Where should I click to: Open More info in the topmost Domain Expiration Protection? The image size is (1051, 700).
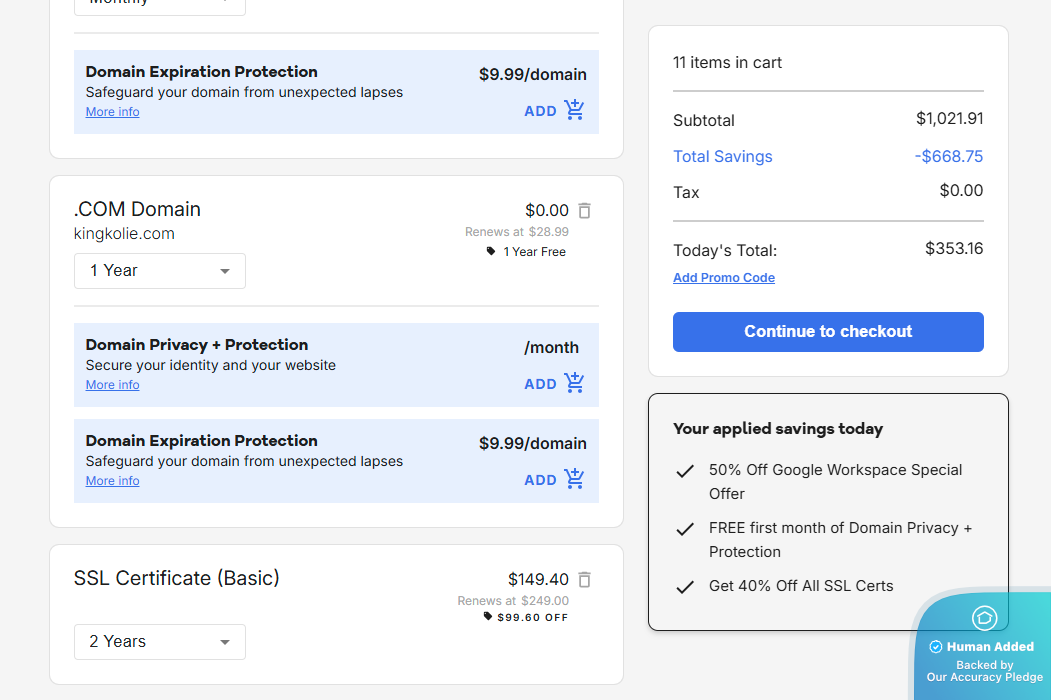[112, 112]
